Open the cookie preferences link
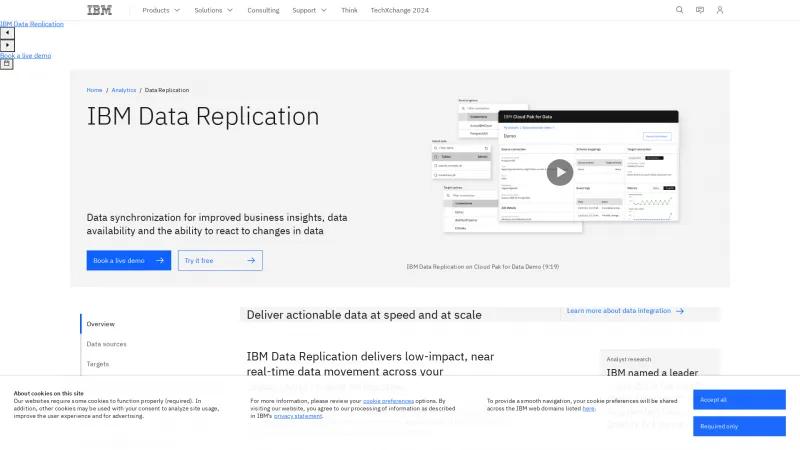 tap(388, 401)
